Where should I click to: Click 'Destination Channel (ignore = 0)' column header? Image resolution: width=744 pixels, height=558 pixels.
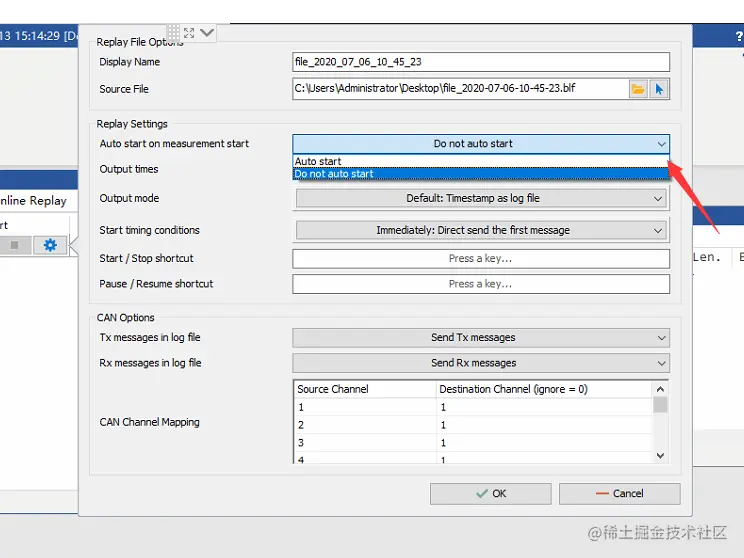(544, 389)
